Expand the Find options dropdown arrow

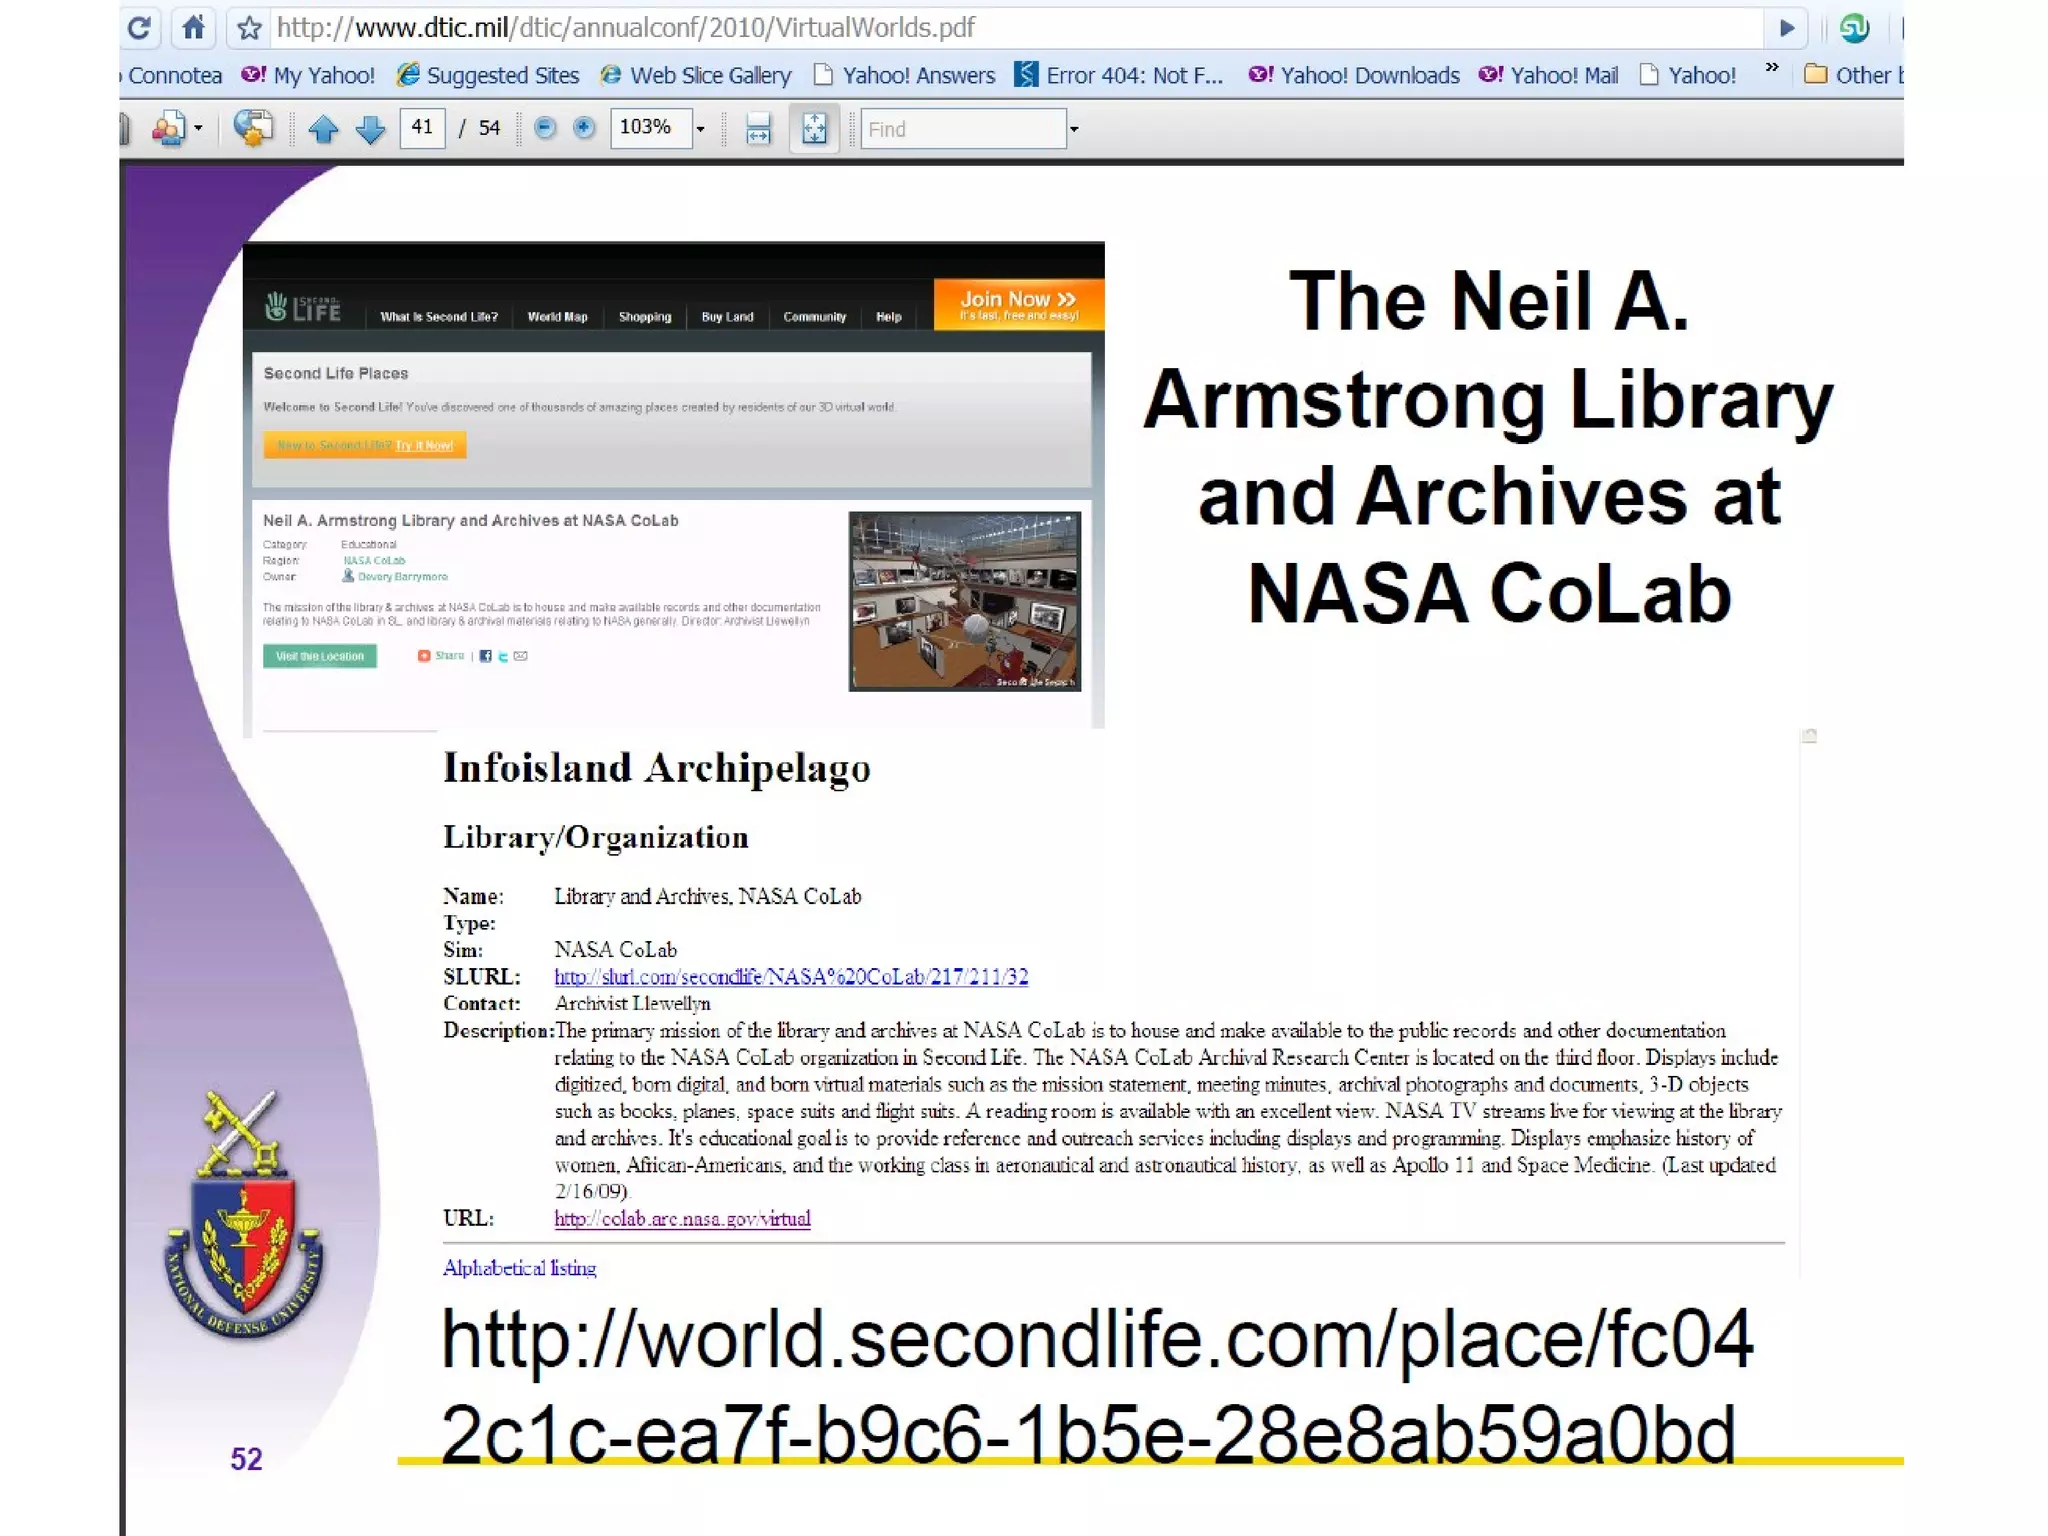click(1074, 129)
